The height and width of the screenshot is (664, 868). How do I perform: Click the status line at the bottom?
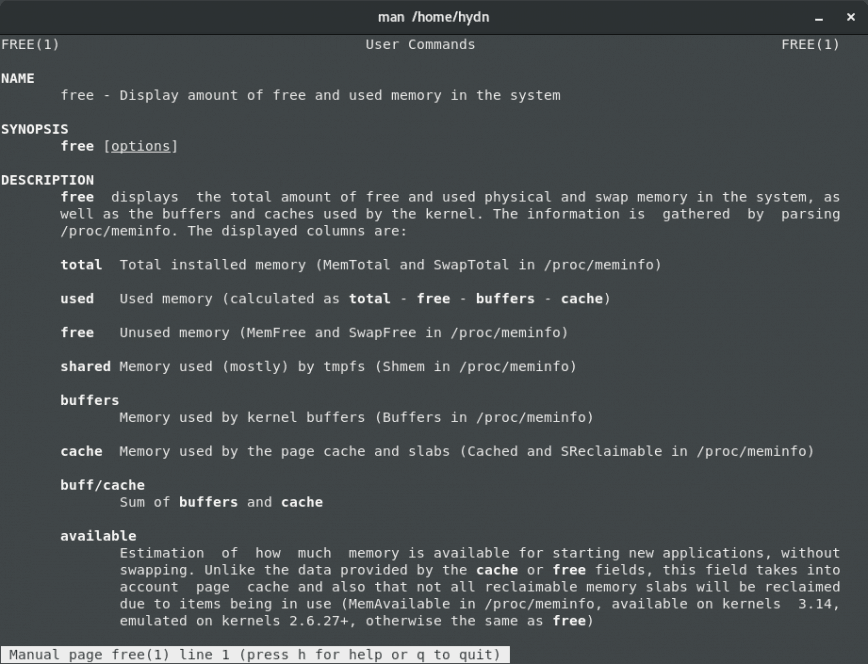(250, 654)
